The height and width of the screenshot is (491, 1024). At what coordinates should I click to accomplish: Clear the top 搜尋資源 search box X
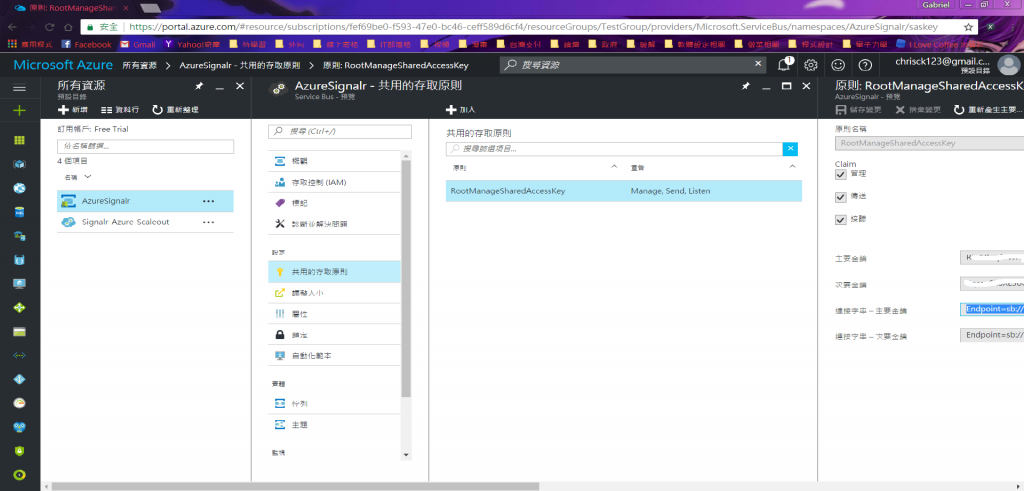(758, 64)
